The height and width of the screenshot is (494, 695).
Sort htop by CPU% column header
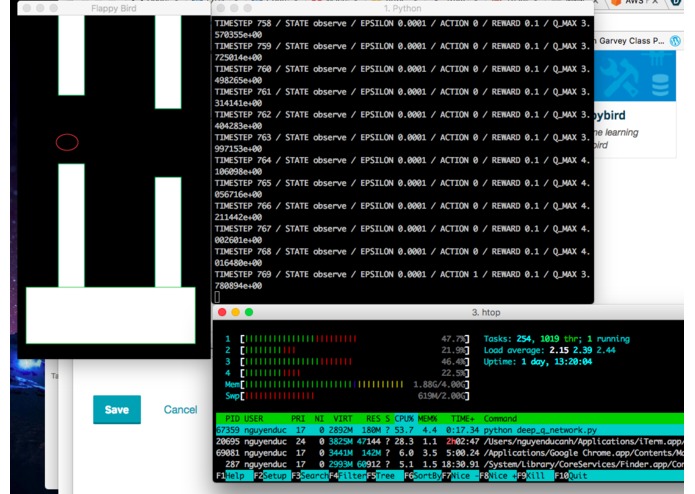pyautogui.click(x=404, y=419)
